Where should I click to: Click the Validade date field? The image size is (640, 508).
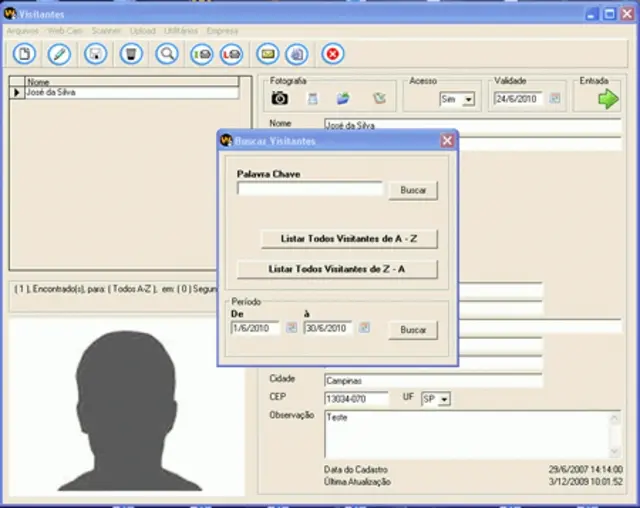tap(518, 99)
